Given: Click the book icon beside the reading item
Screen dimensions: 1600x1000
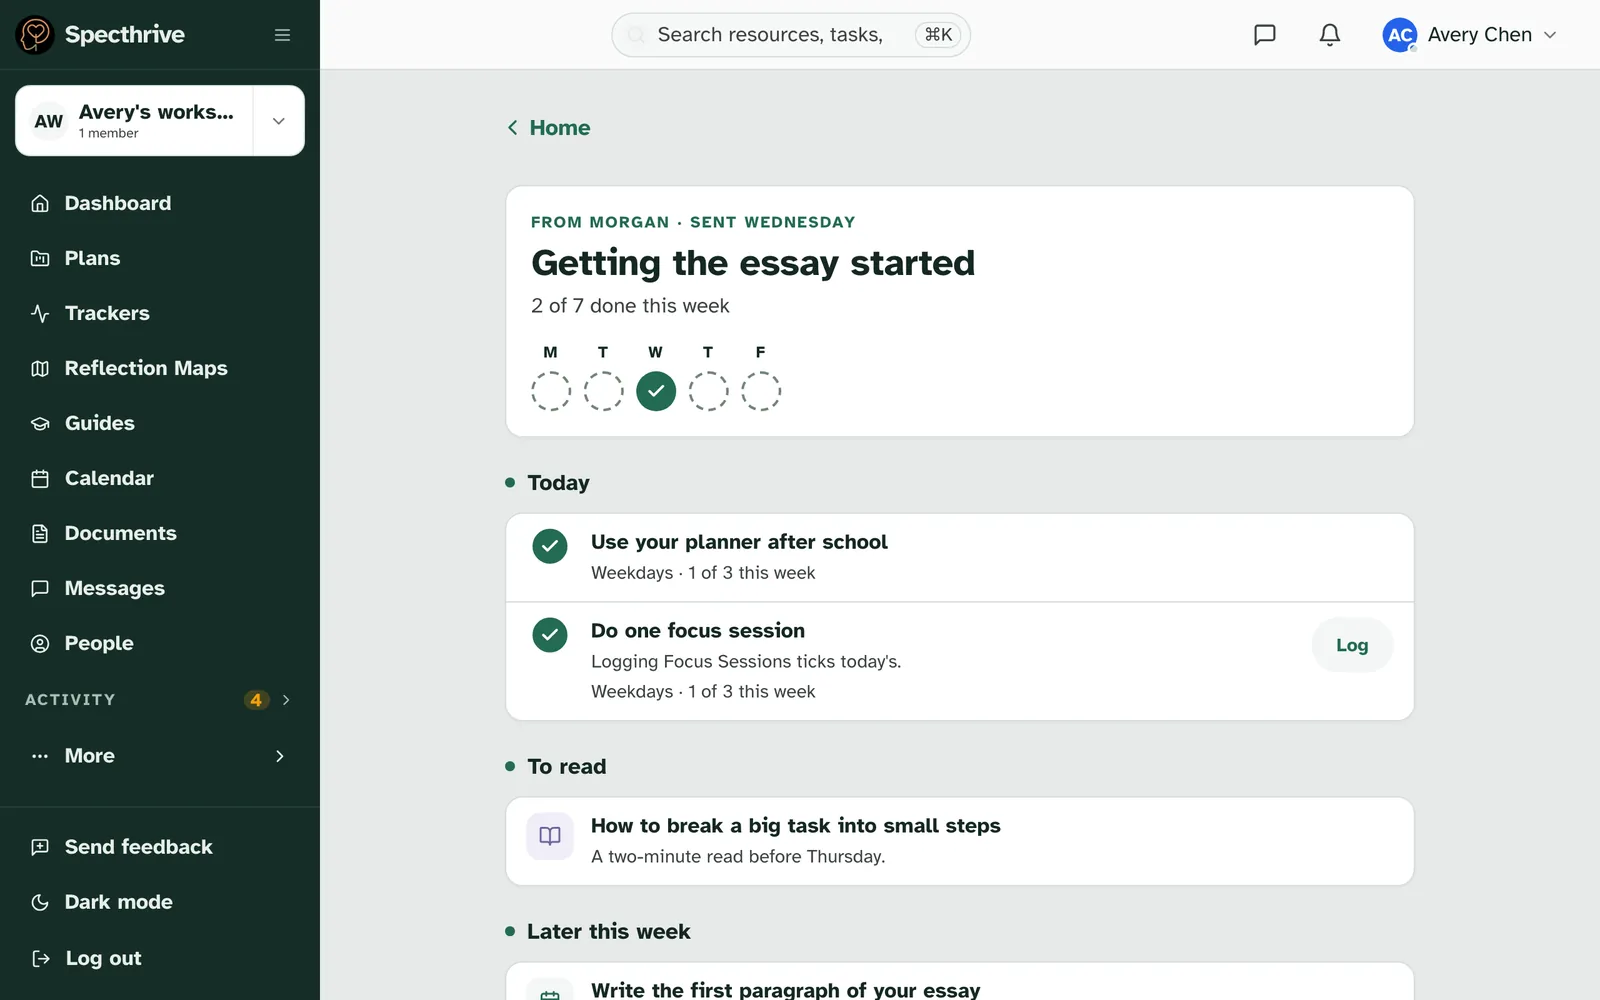Looking at the screenshot, I should (550, 836).
